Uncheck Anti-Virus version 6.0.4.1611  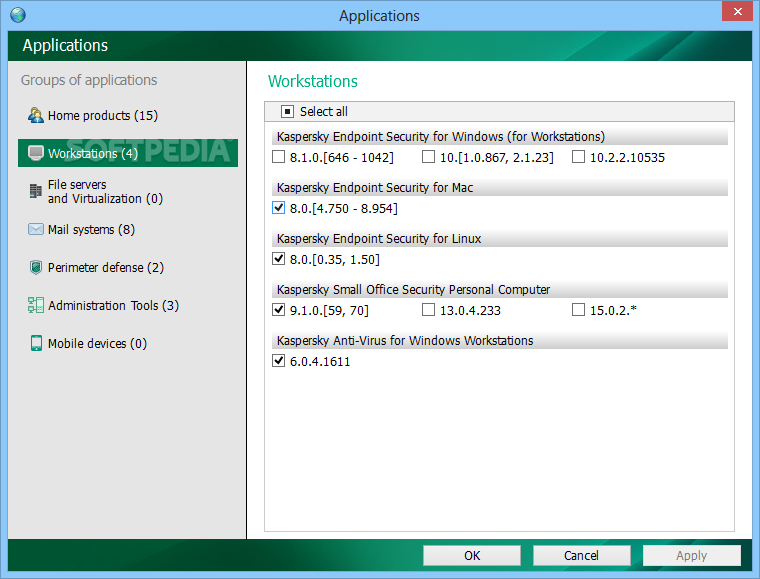(x=278, y=360)
